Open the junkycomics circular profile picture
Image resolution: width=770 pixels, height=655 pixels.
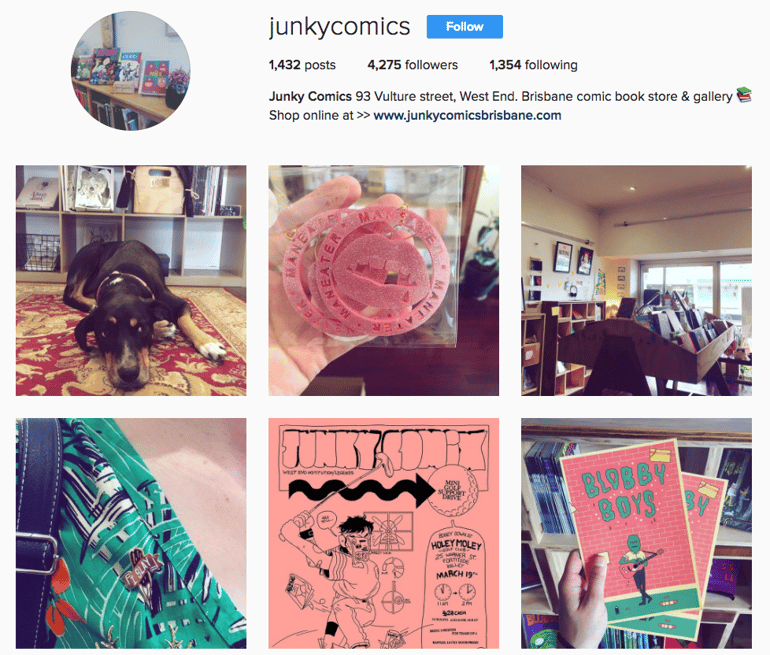pyautogui.click(x=131, y=71)
